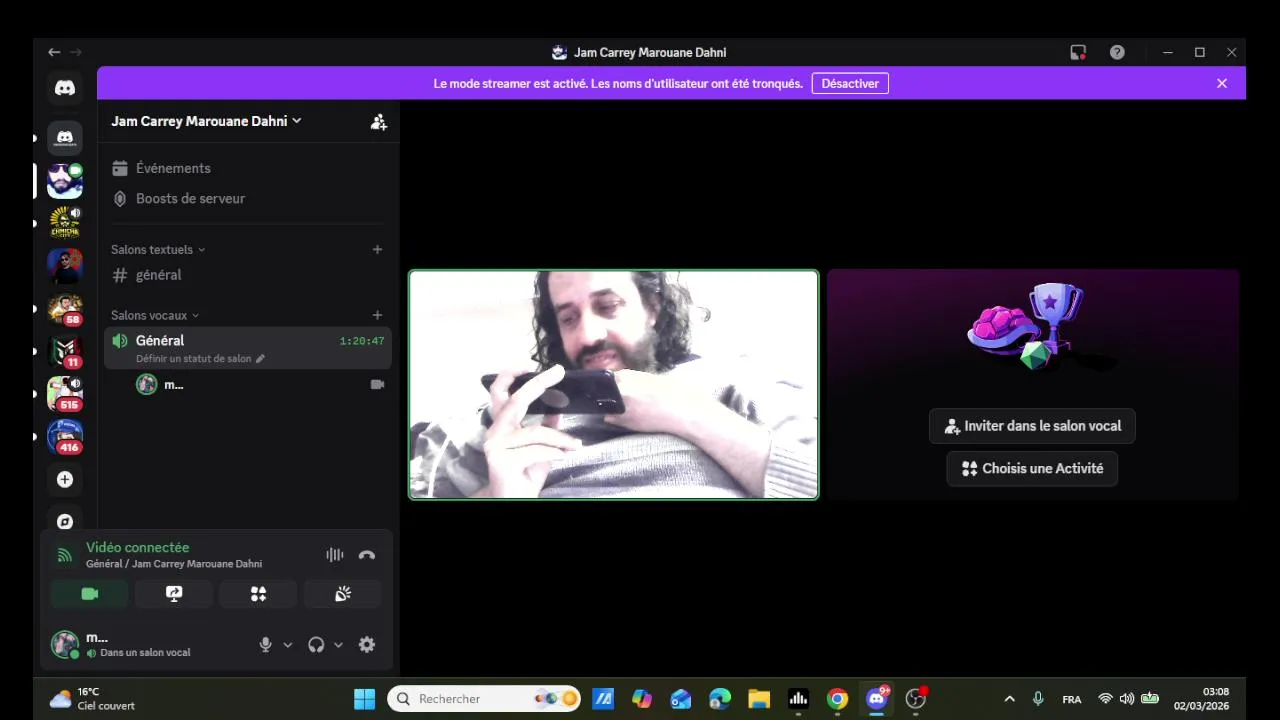Create channel in Salons vocaux with plus

tap(377, 315)
